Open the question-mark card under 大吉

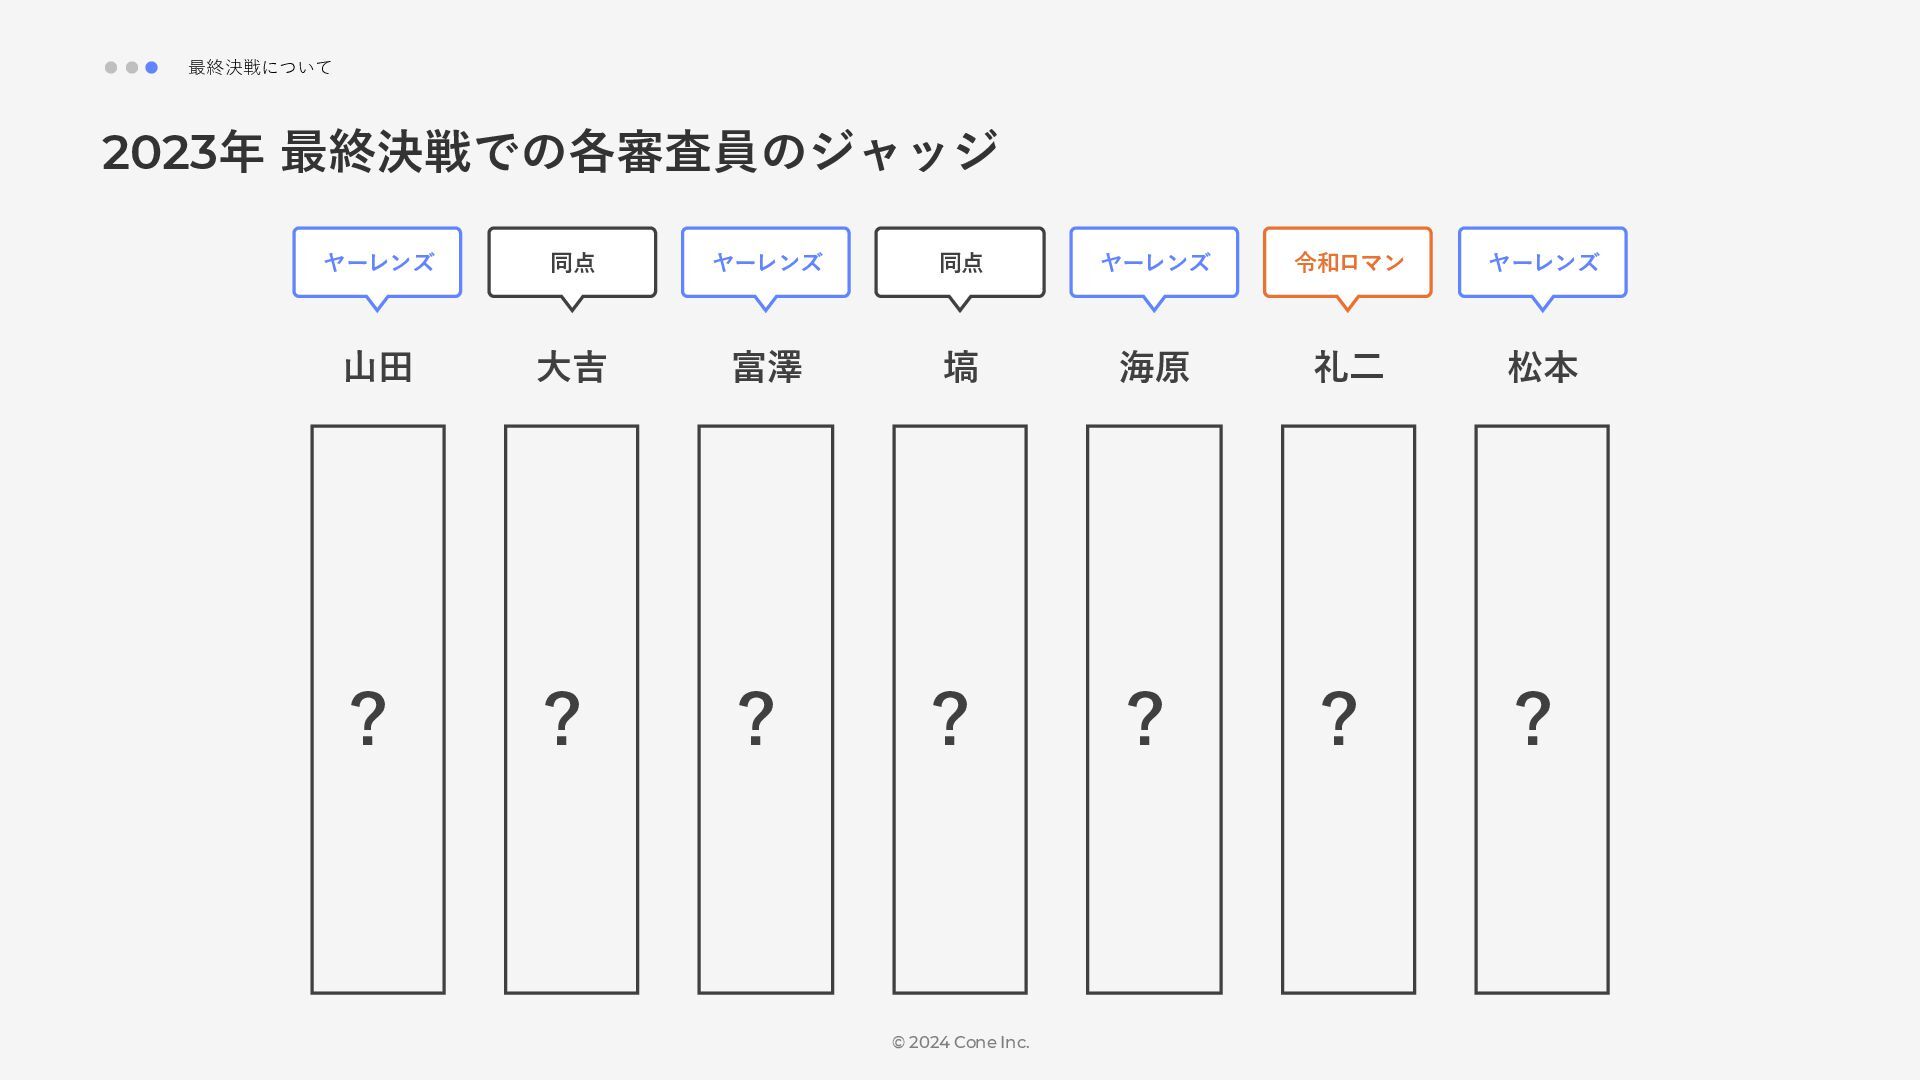click(572, 710)
